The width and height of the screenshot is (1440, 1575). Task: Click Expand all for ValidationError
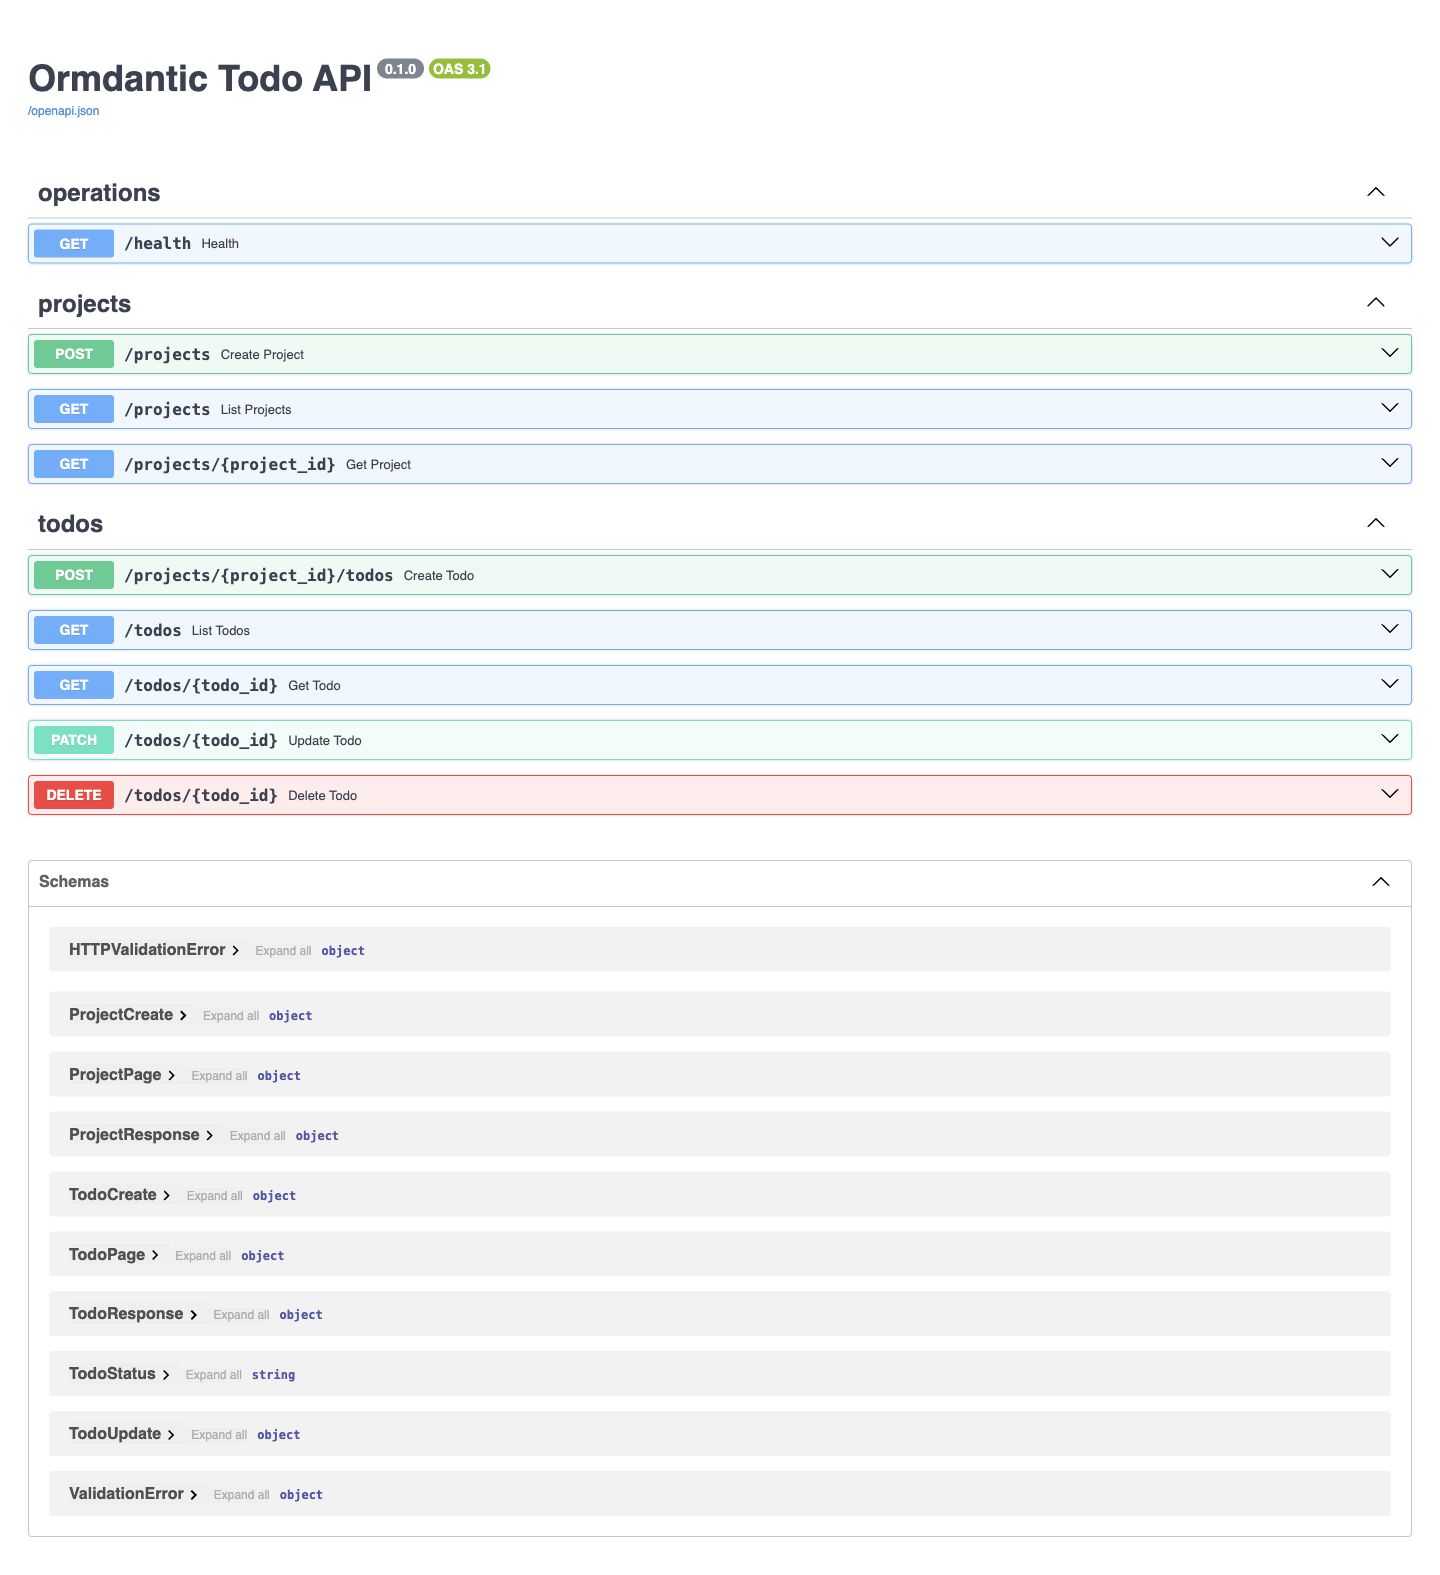(x=241, y=1495)
